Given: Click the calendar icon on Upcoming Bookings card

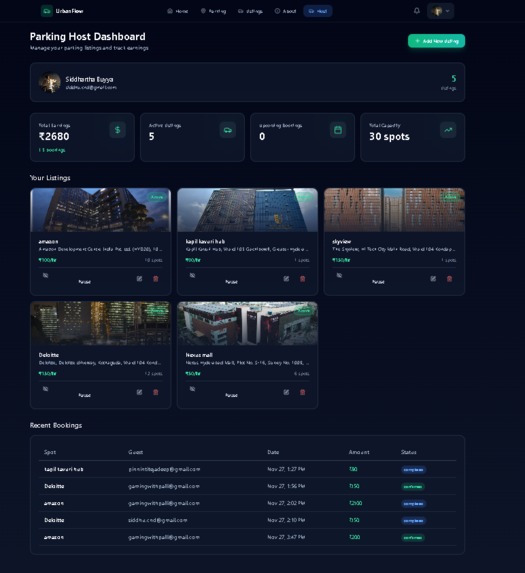Looking at the screenshot, I should [x=338, y=130].
